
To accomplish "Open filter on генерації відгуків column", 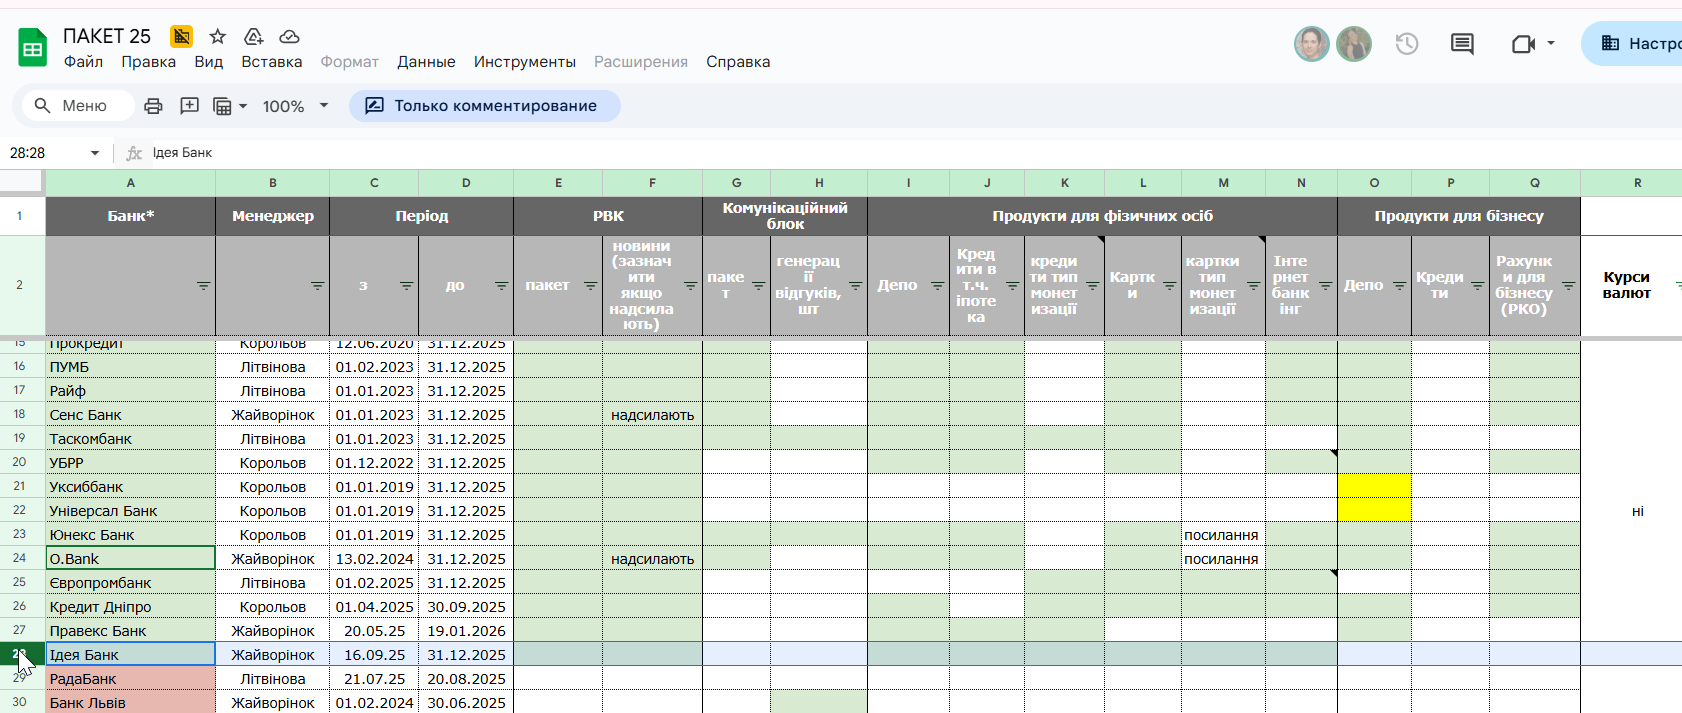I will coord(855,286).
